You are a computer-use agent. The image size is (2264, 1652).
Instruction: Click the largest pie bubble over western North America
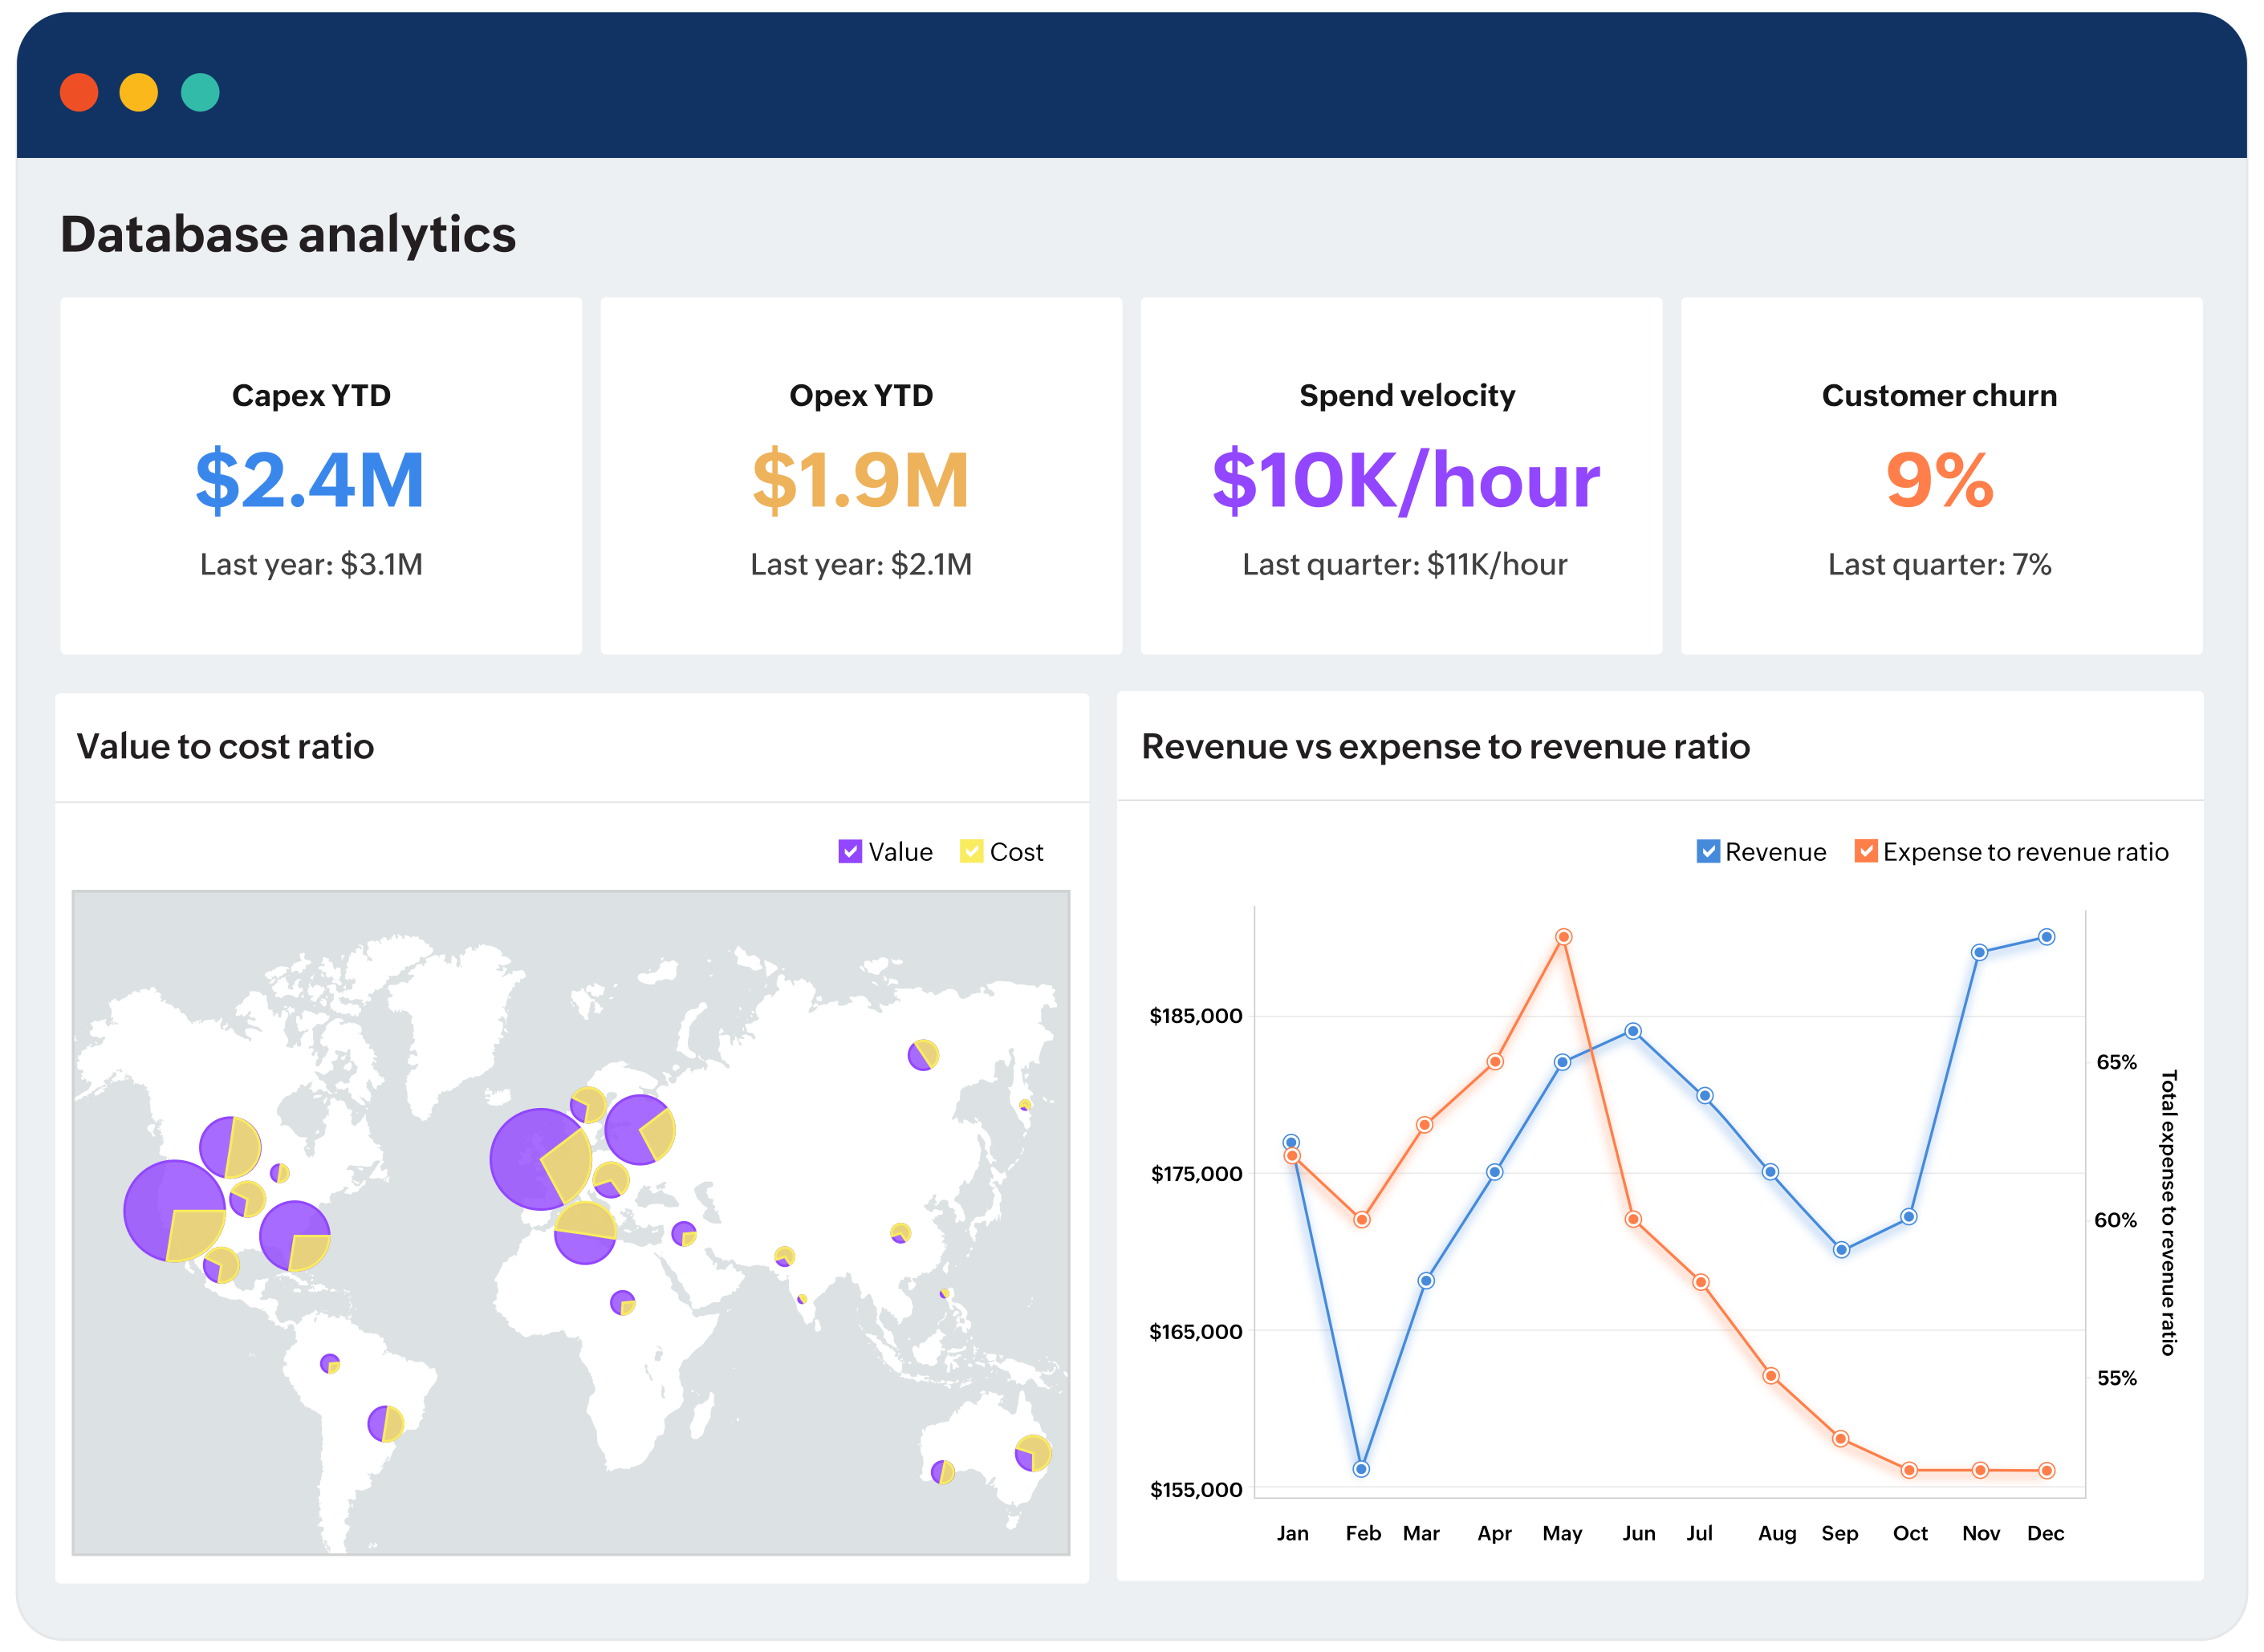(174, 1211)
